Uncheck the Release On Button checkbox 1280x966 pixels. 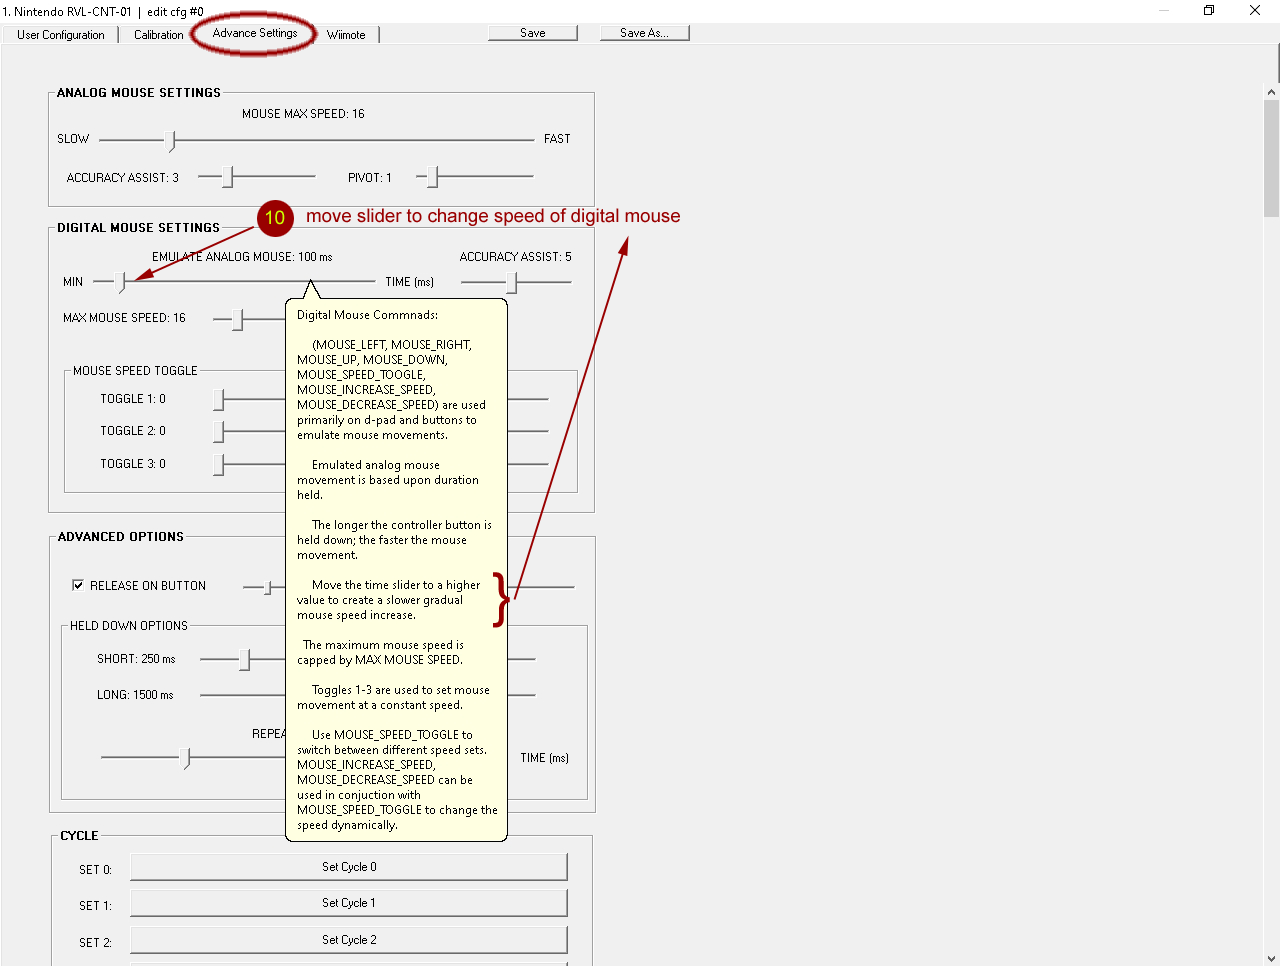tap(78, 586)
